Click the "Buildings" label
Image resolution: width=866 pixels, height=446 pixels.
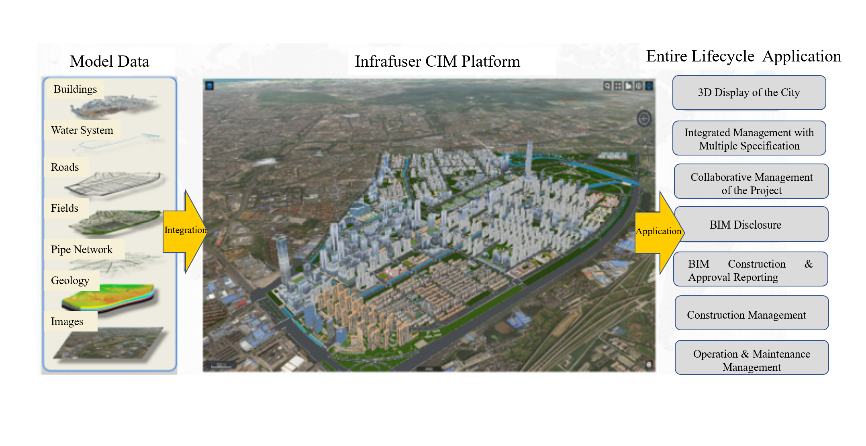pyautogui.click(x=75, y=89)
